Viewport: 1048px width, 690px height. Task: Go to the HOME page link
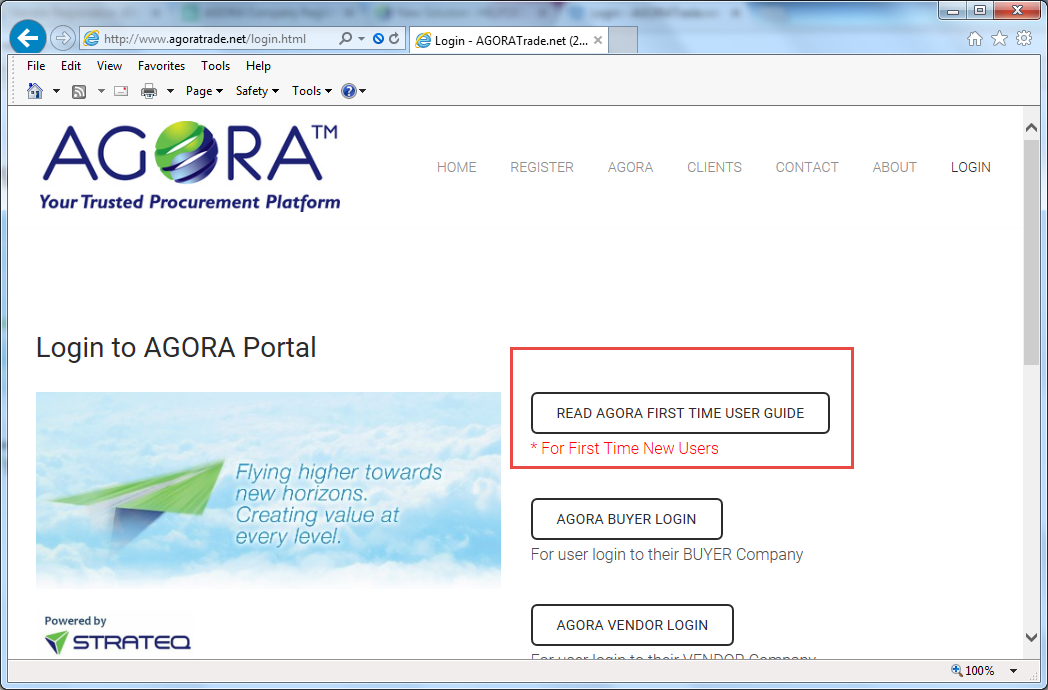coord(456,167)
